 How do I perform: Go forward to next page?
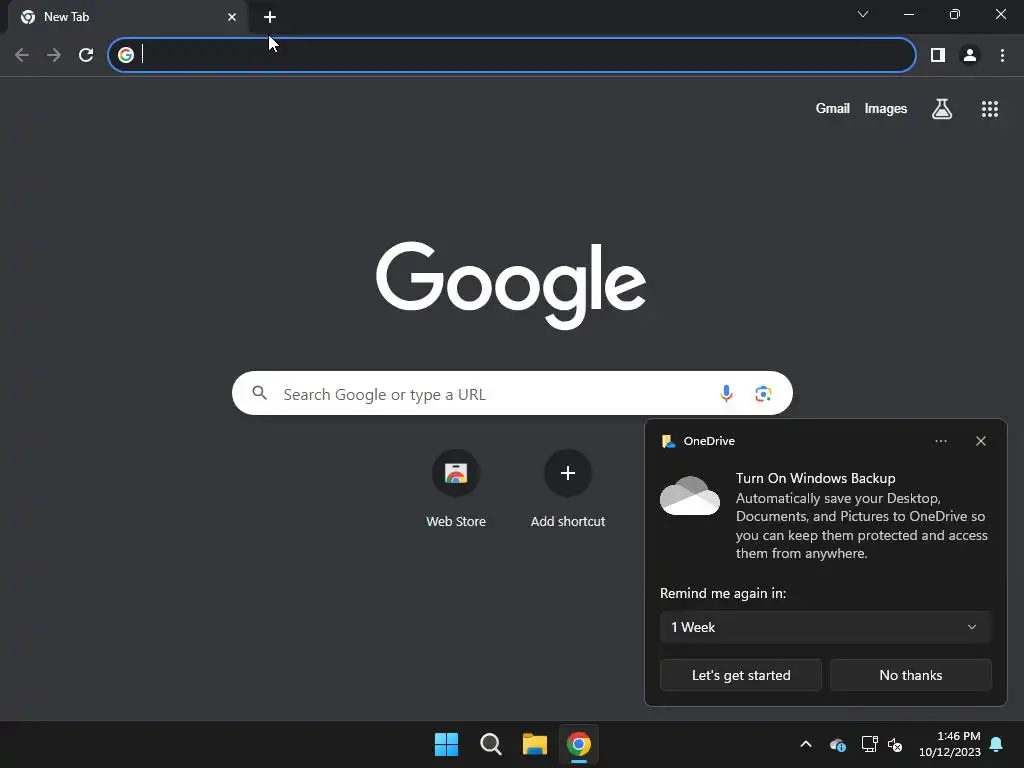(x=54, y=55)
